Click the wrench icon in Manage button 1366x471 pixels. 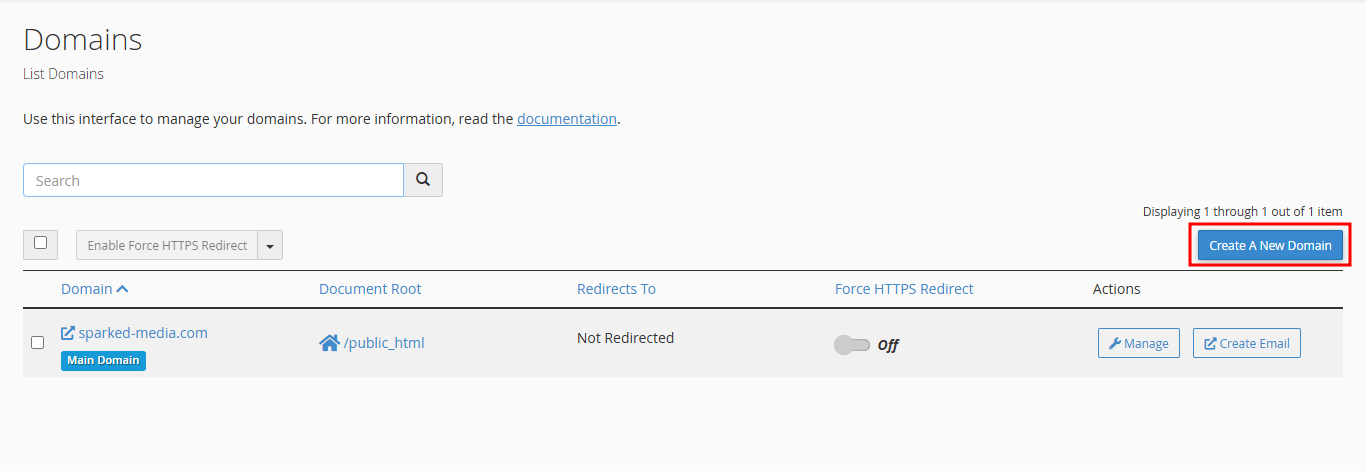pyautogui.click(x=1115, y=343)
